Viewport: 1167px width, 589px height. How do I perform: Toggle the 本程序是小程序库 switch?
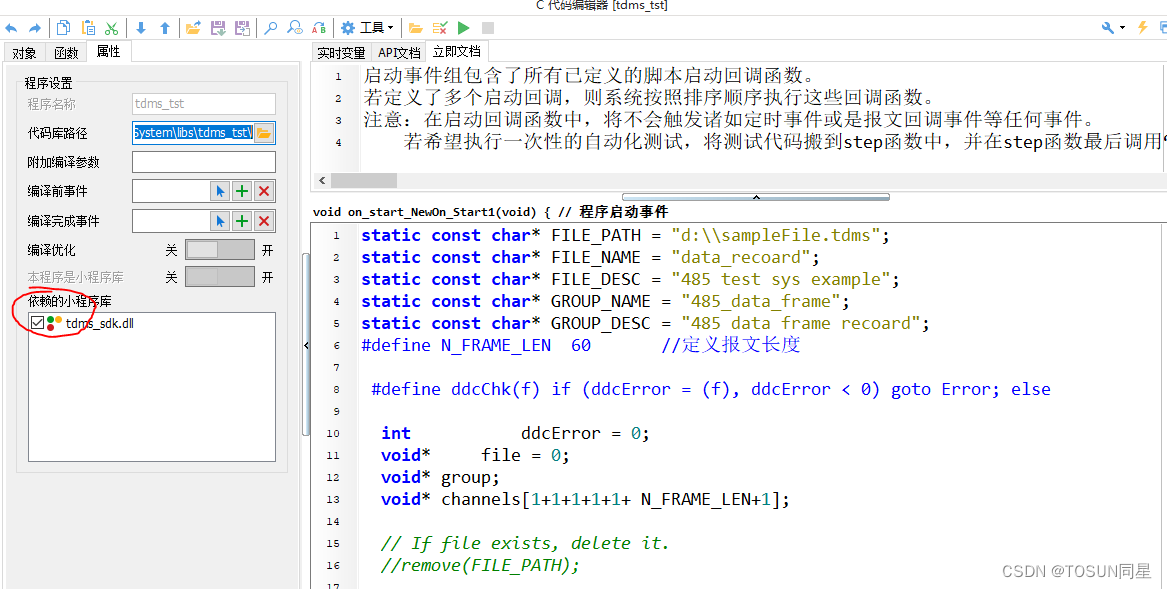point(220,277)
